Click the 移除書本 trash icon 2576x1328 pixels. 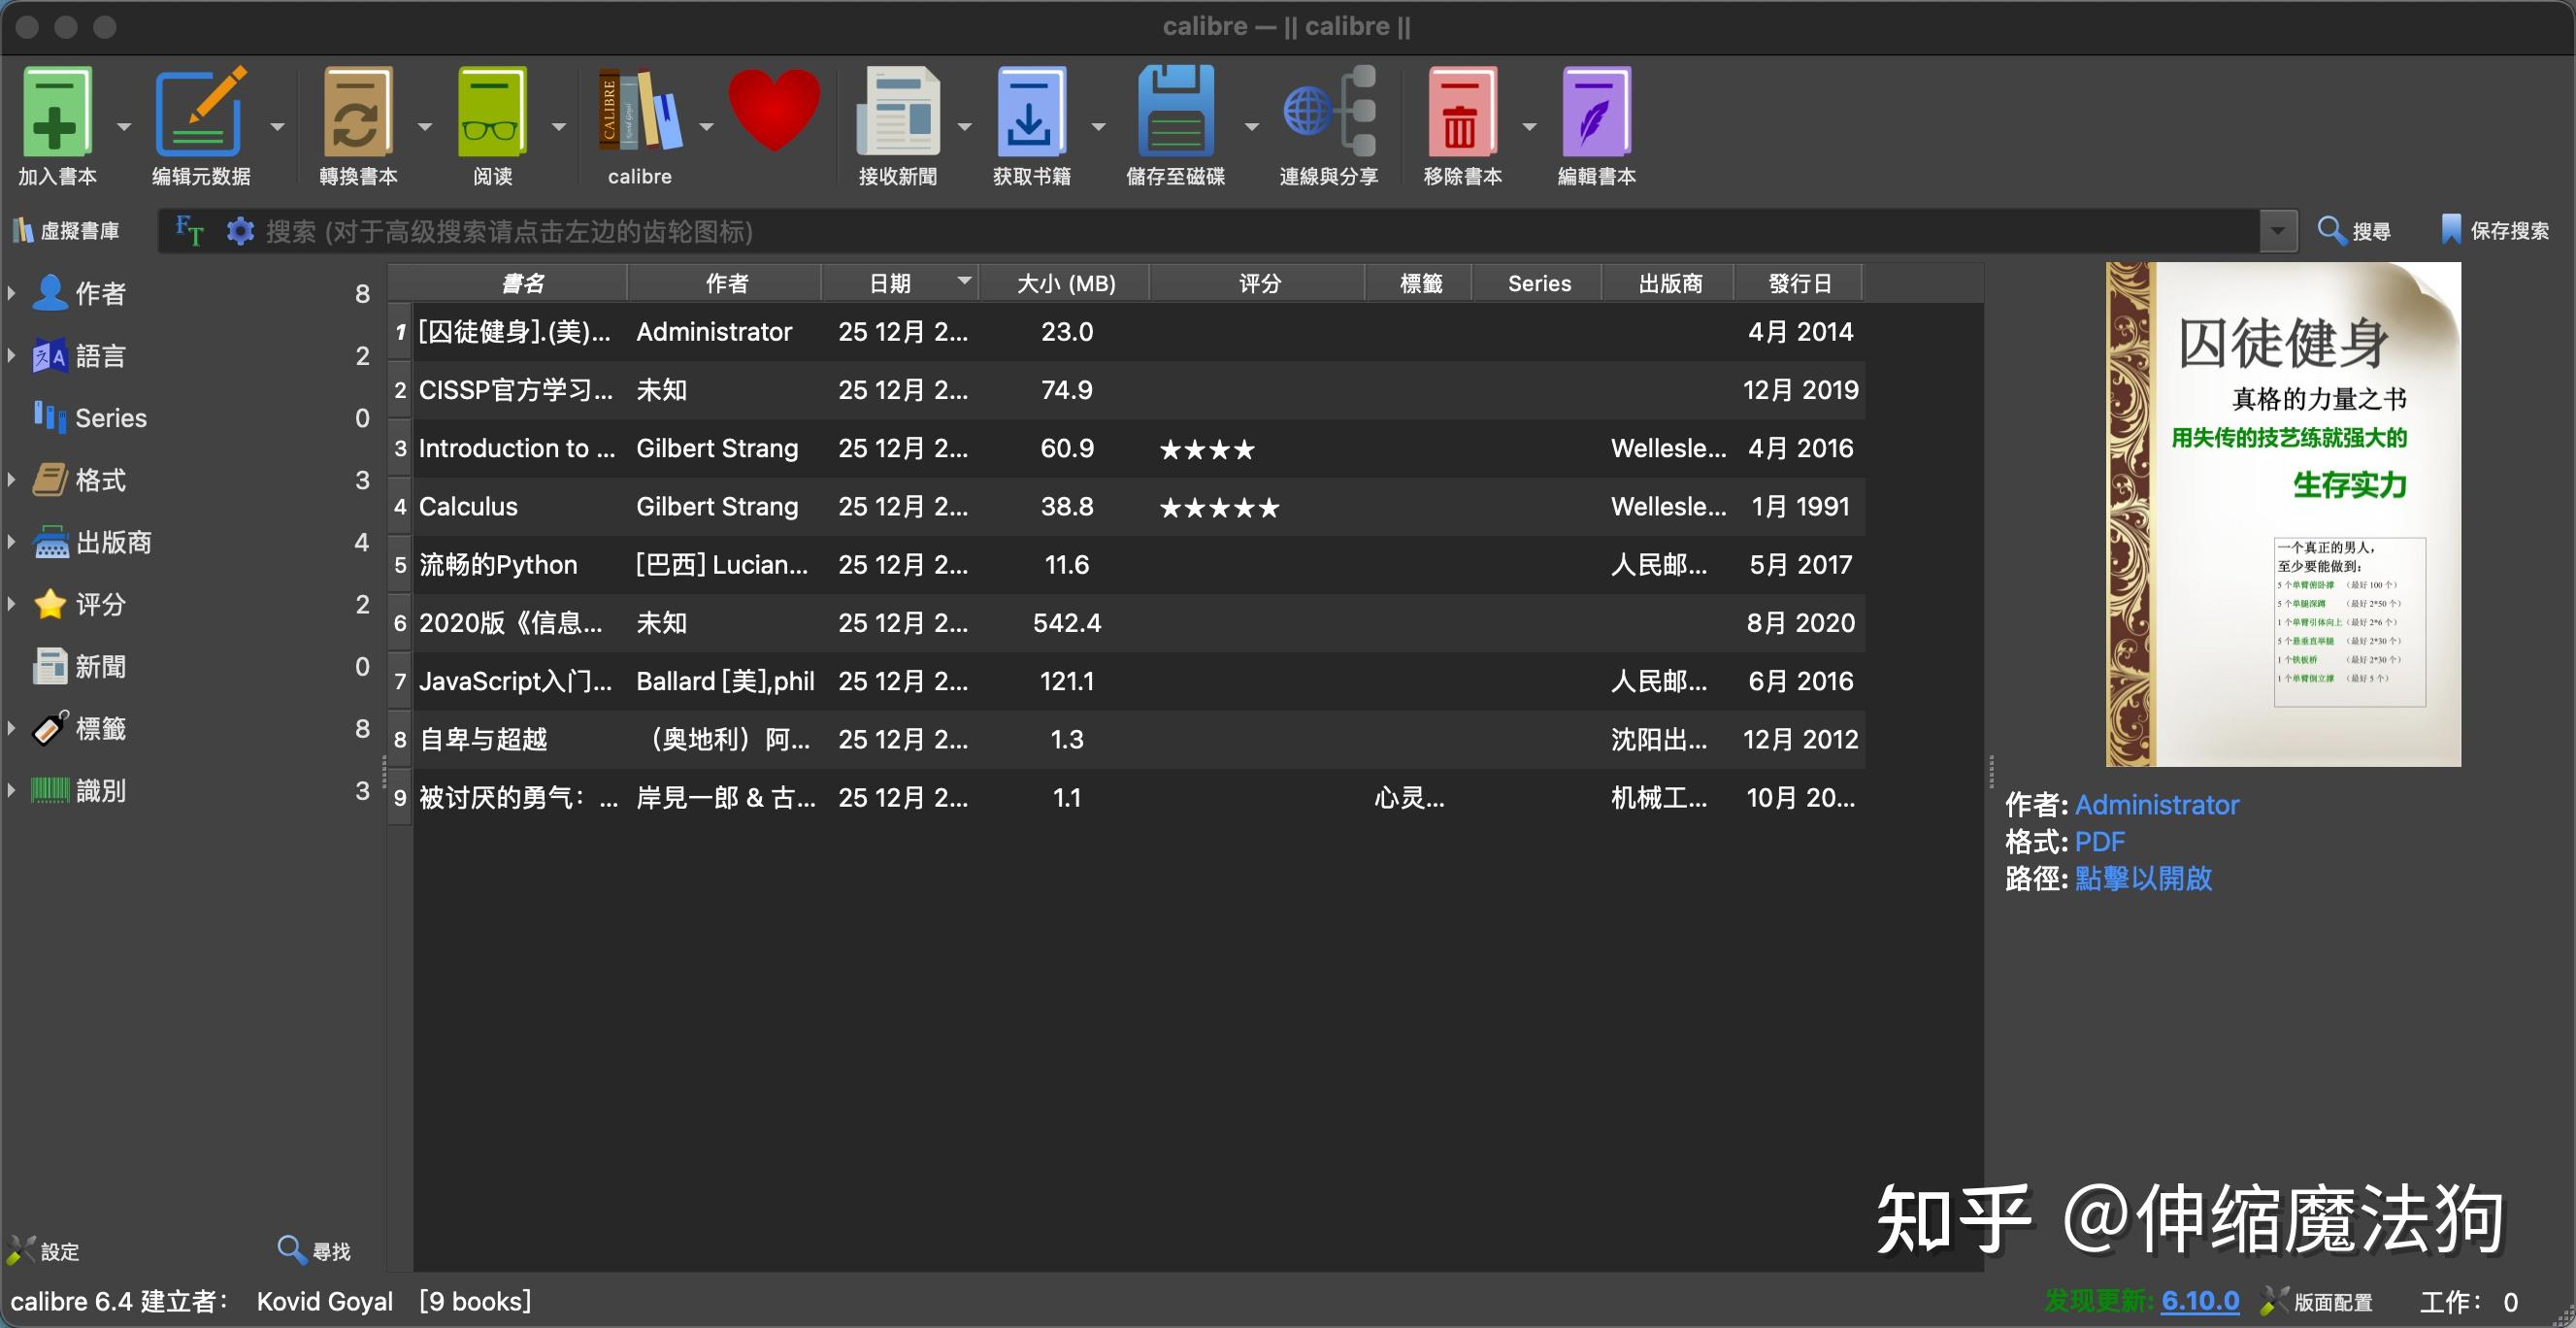pos(1461,113)
